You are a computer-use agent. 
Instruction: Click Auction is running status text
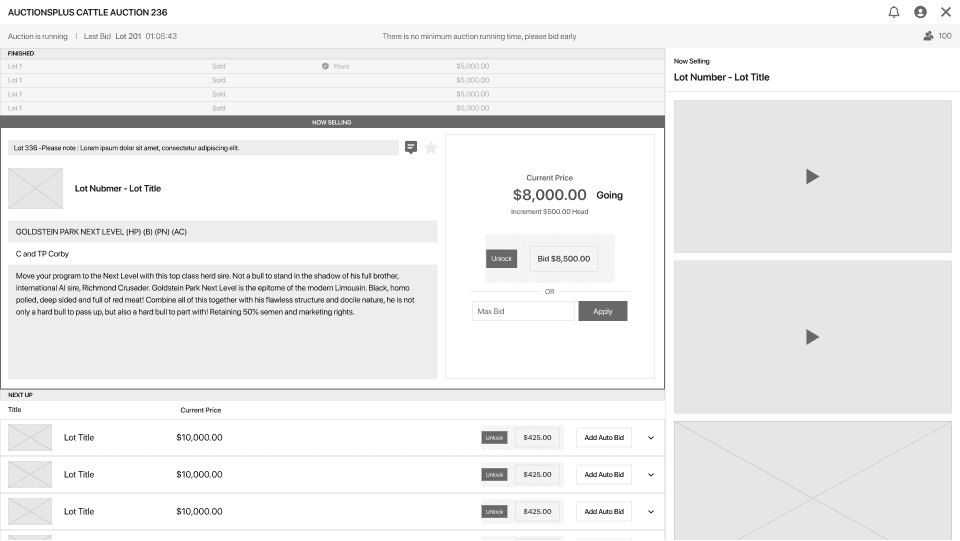pyautogui.click(x=37, y=36)
